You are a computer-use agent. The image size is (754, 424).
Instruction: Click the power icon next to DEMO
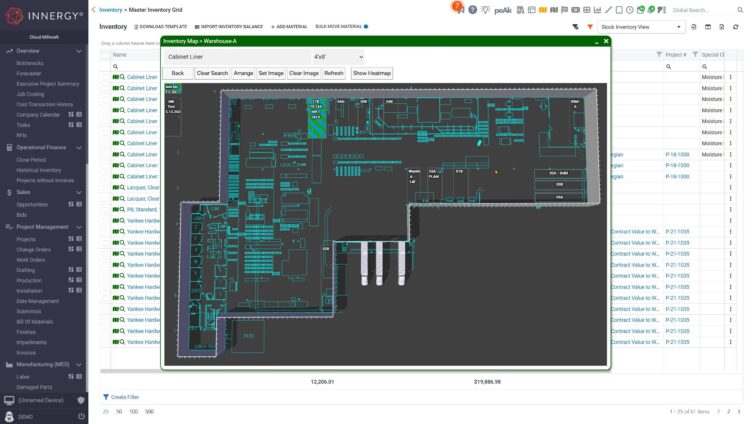(x=81, y=416)
